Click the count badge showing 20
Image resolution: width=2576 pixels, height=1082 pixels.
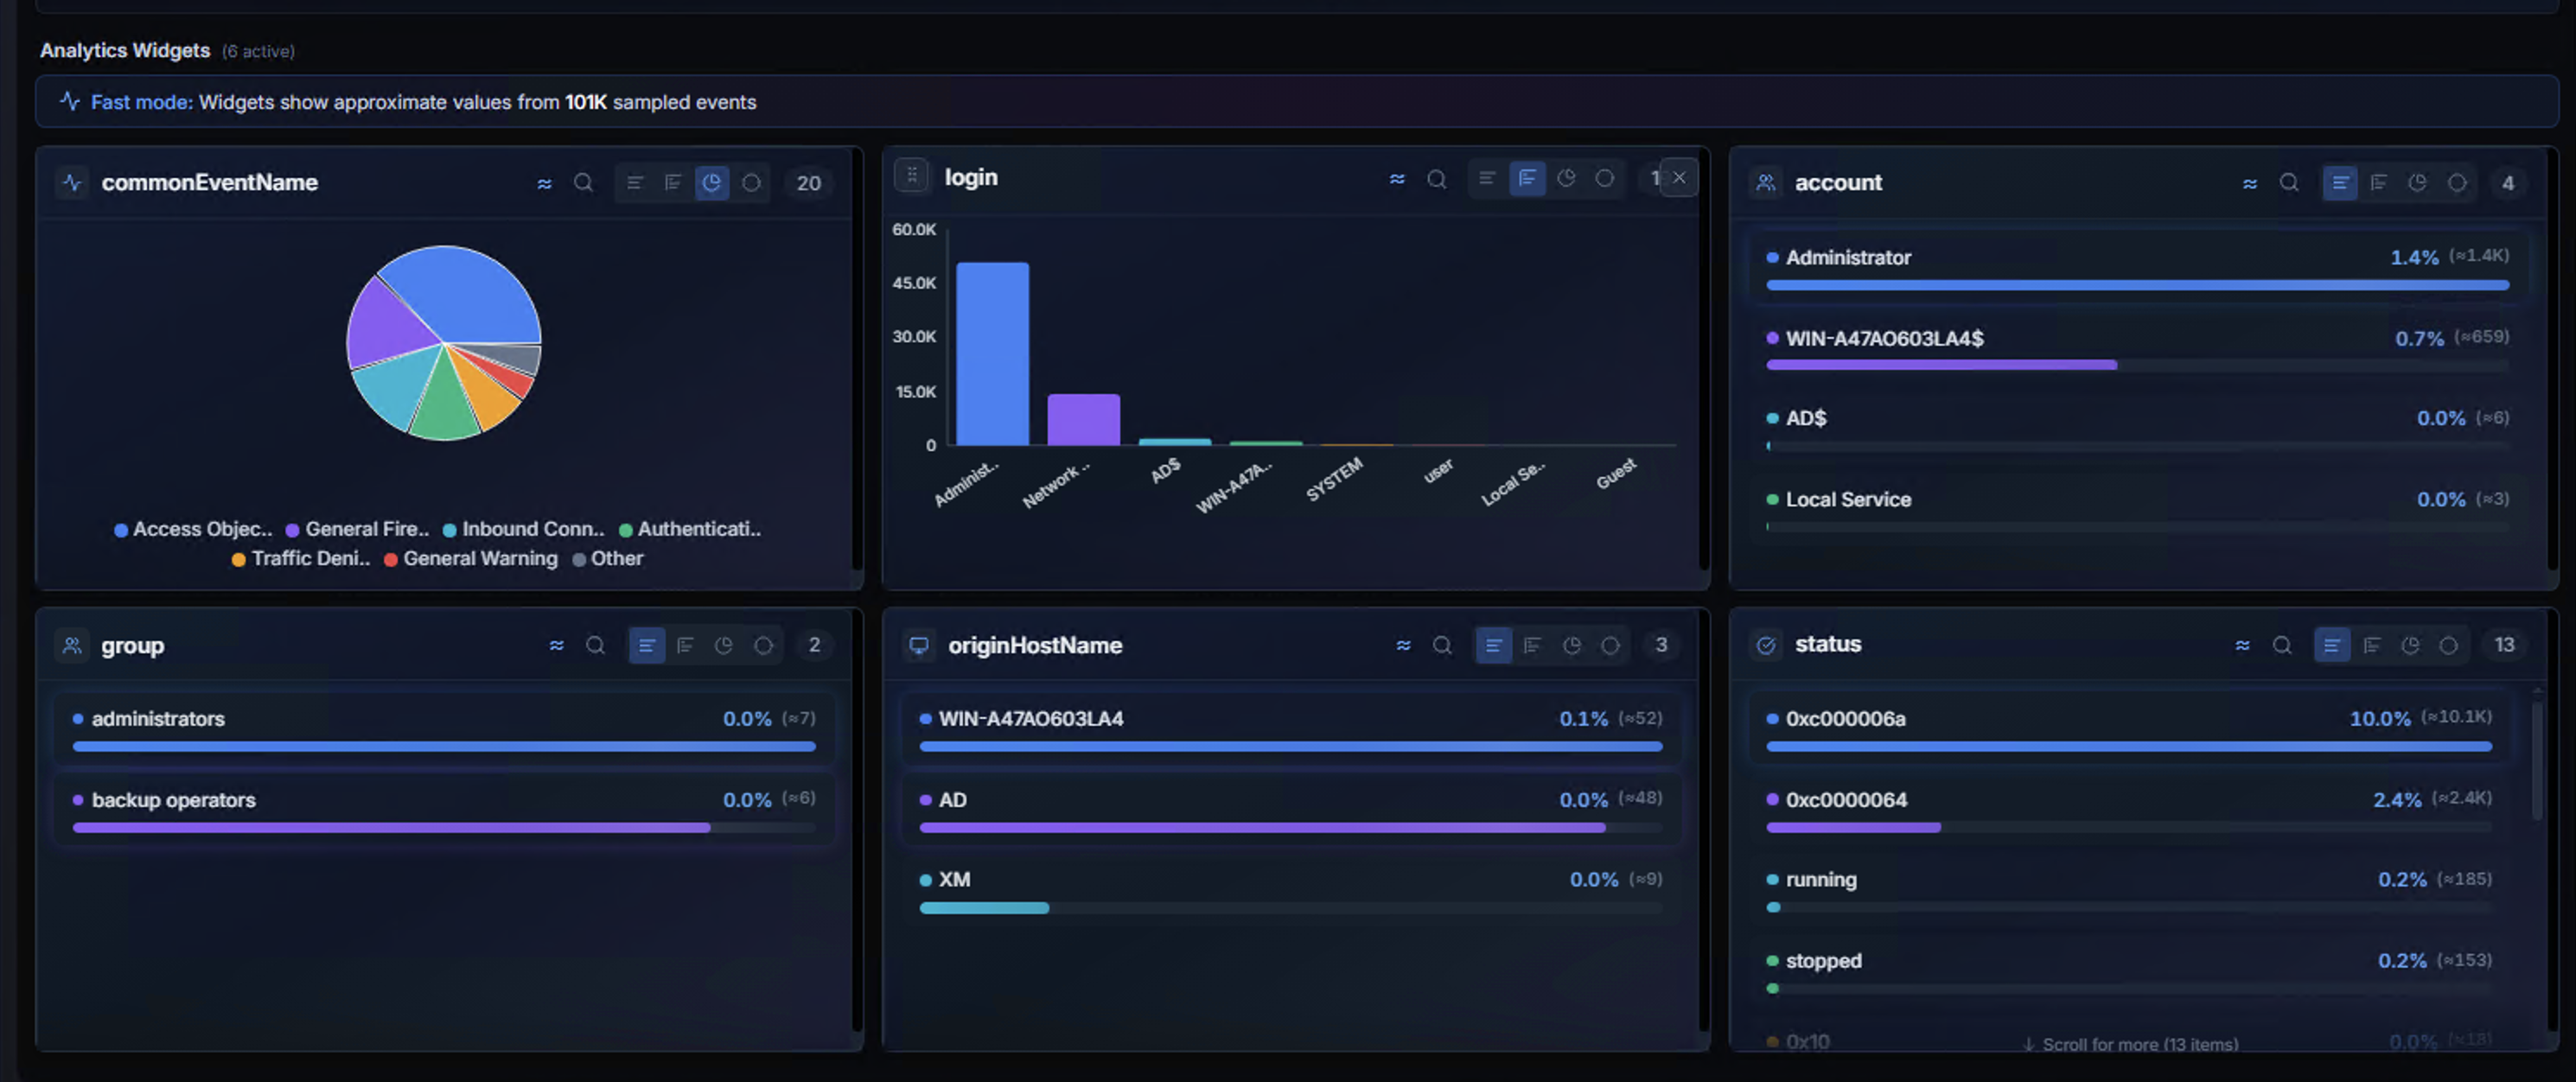(x=809, y=183)
